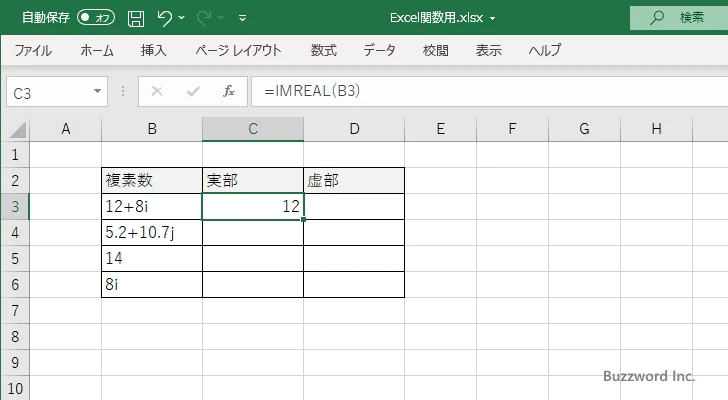Click the Name Box showing C3
Screen dimensions: 728x400
[x=49, y=92]
